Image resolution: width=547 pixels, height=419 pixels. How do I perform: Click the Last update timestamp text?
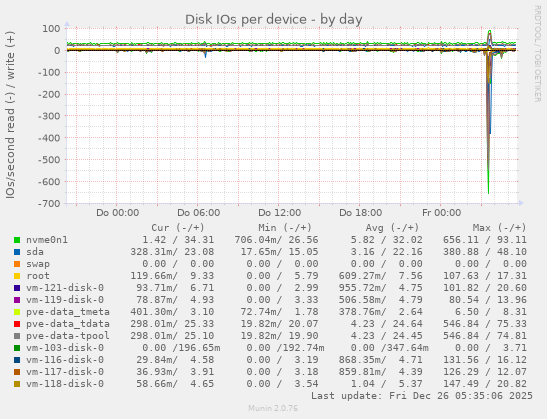(422, 396)
